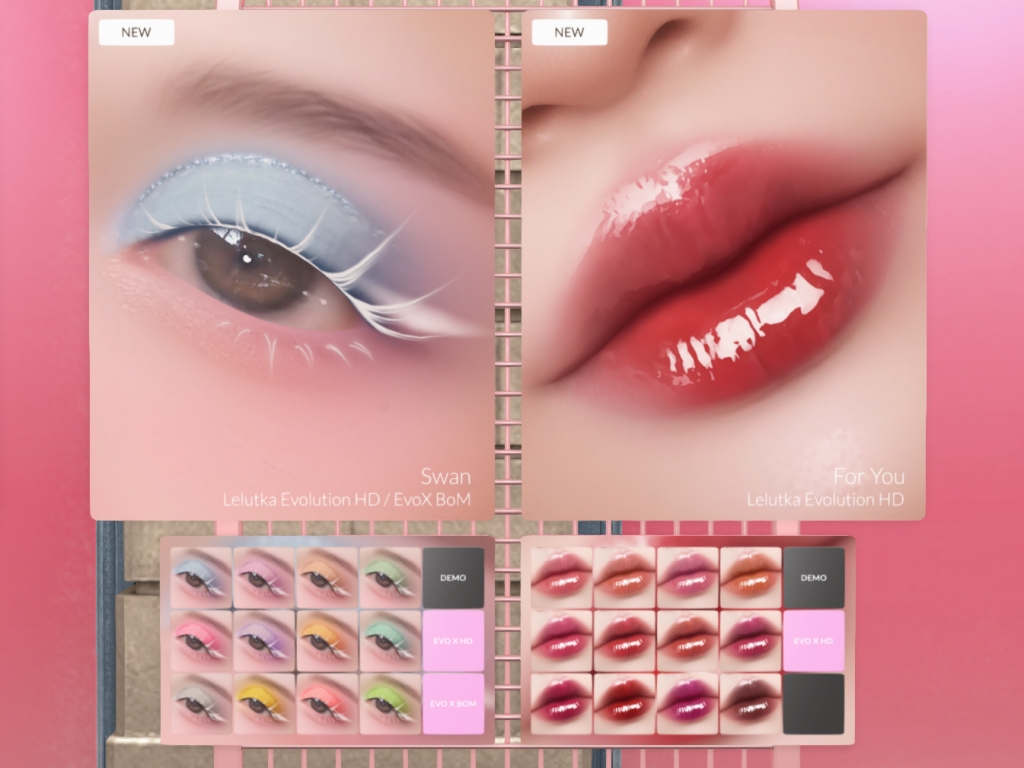Choose the lavender purple eyeshadow swatch
1024x768 pixels.
[x=264, y=641]
